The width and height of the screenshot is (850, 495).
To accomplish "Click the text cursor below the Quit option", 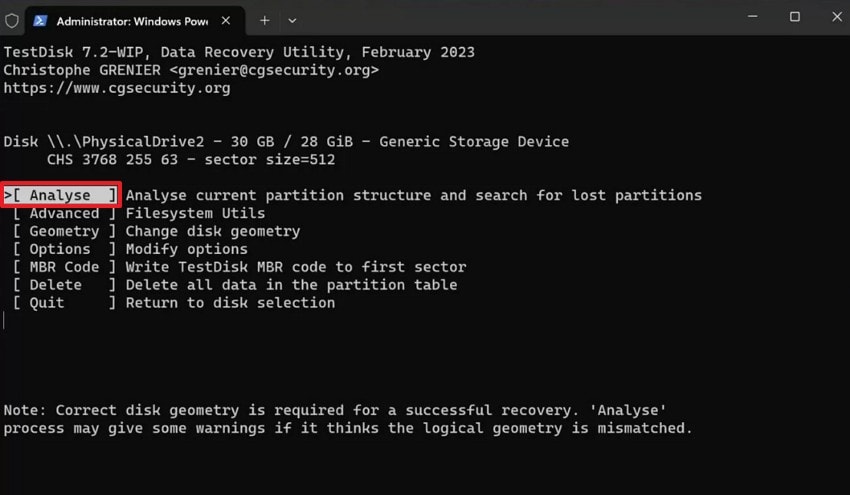I will point(5,320).
